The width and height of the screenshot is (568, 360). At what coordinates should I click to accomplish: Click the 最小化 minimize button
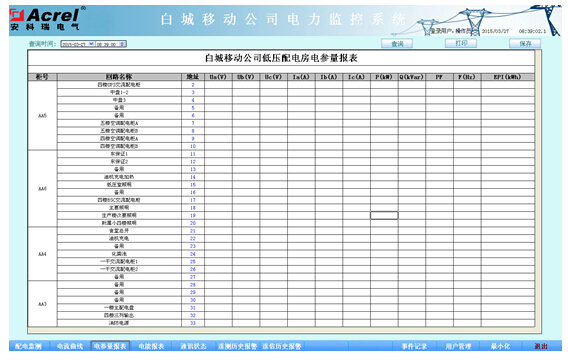click(501, 346)
